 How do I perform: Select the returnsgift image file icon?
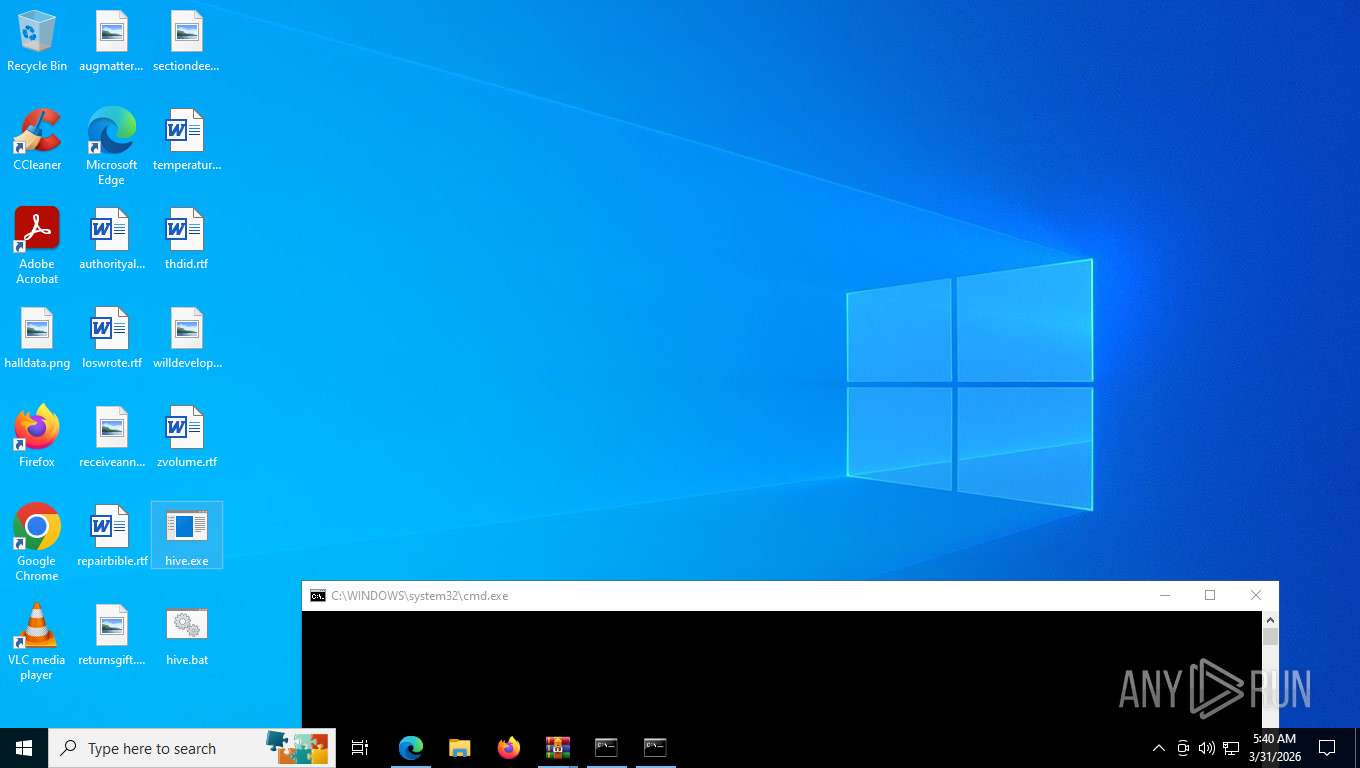[x=112, y=635]
